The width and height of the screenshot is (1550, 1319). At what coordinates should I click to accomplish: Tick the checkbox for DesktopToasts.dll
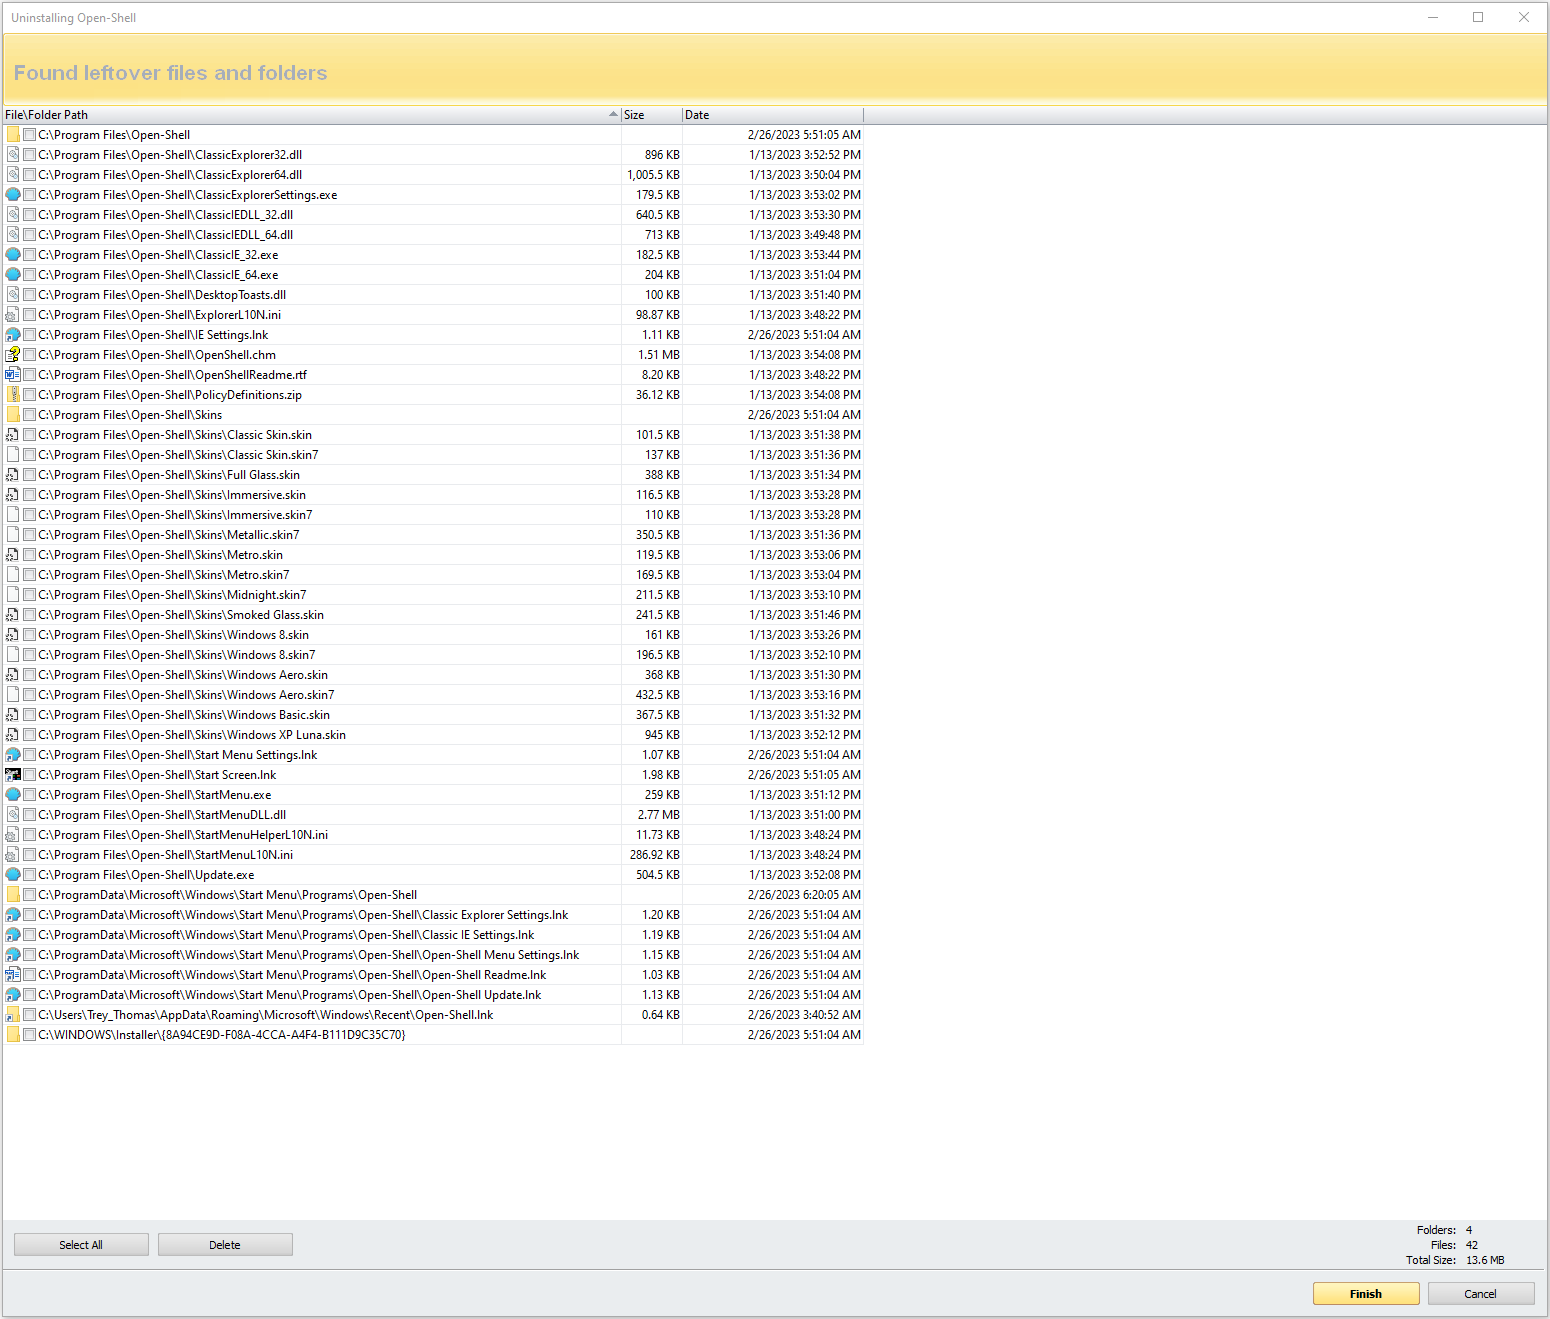point(30,295)
